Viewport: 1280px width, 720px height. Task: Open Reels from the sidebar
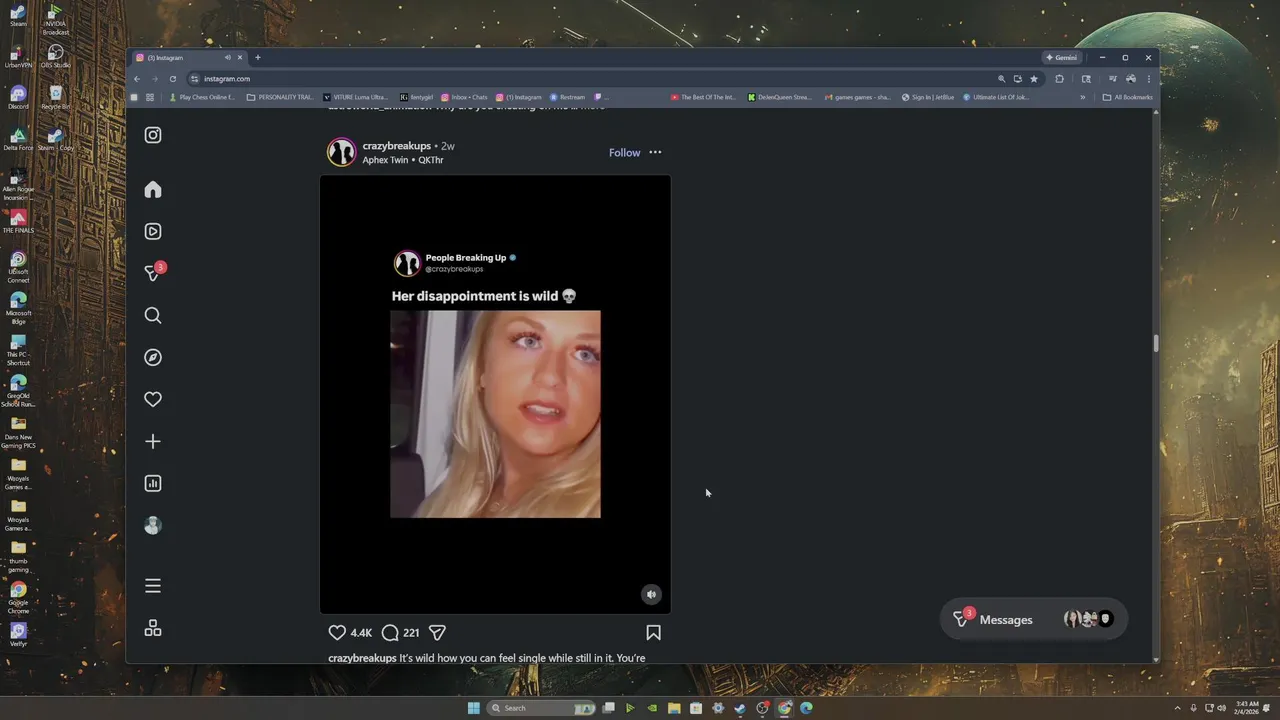pos(153,231)
